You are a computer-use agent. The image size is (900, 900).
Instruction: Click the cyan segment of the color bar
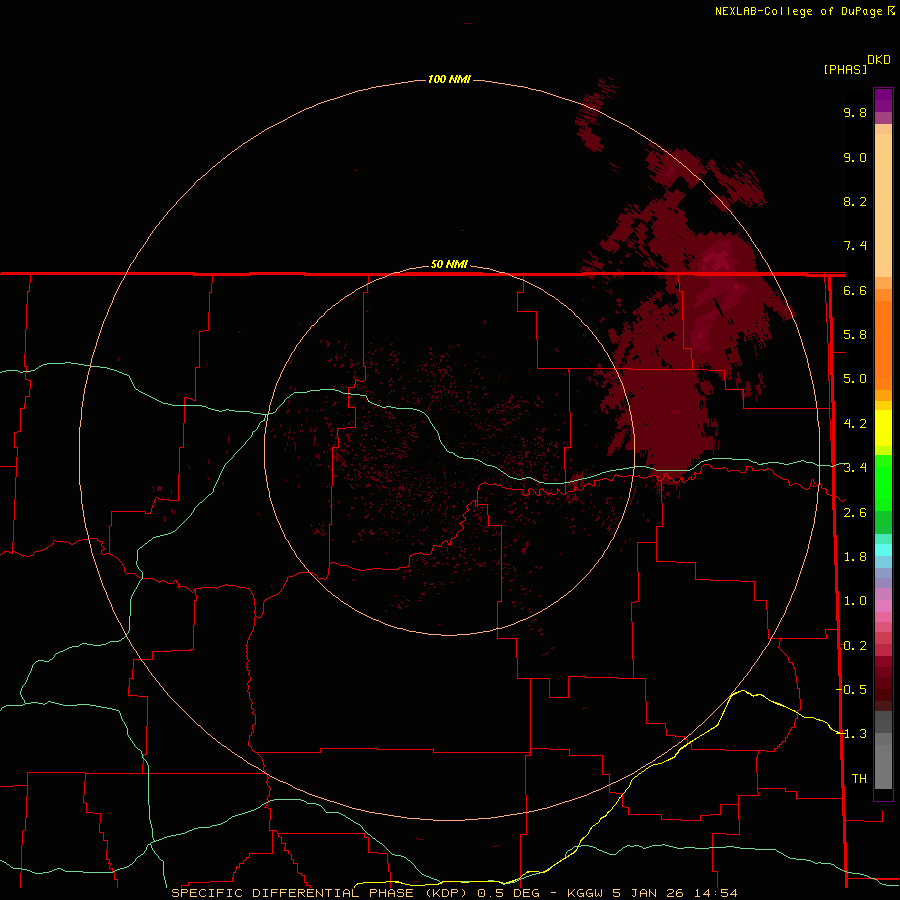[x=883, y=550]
